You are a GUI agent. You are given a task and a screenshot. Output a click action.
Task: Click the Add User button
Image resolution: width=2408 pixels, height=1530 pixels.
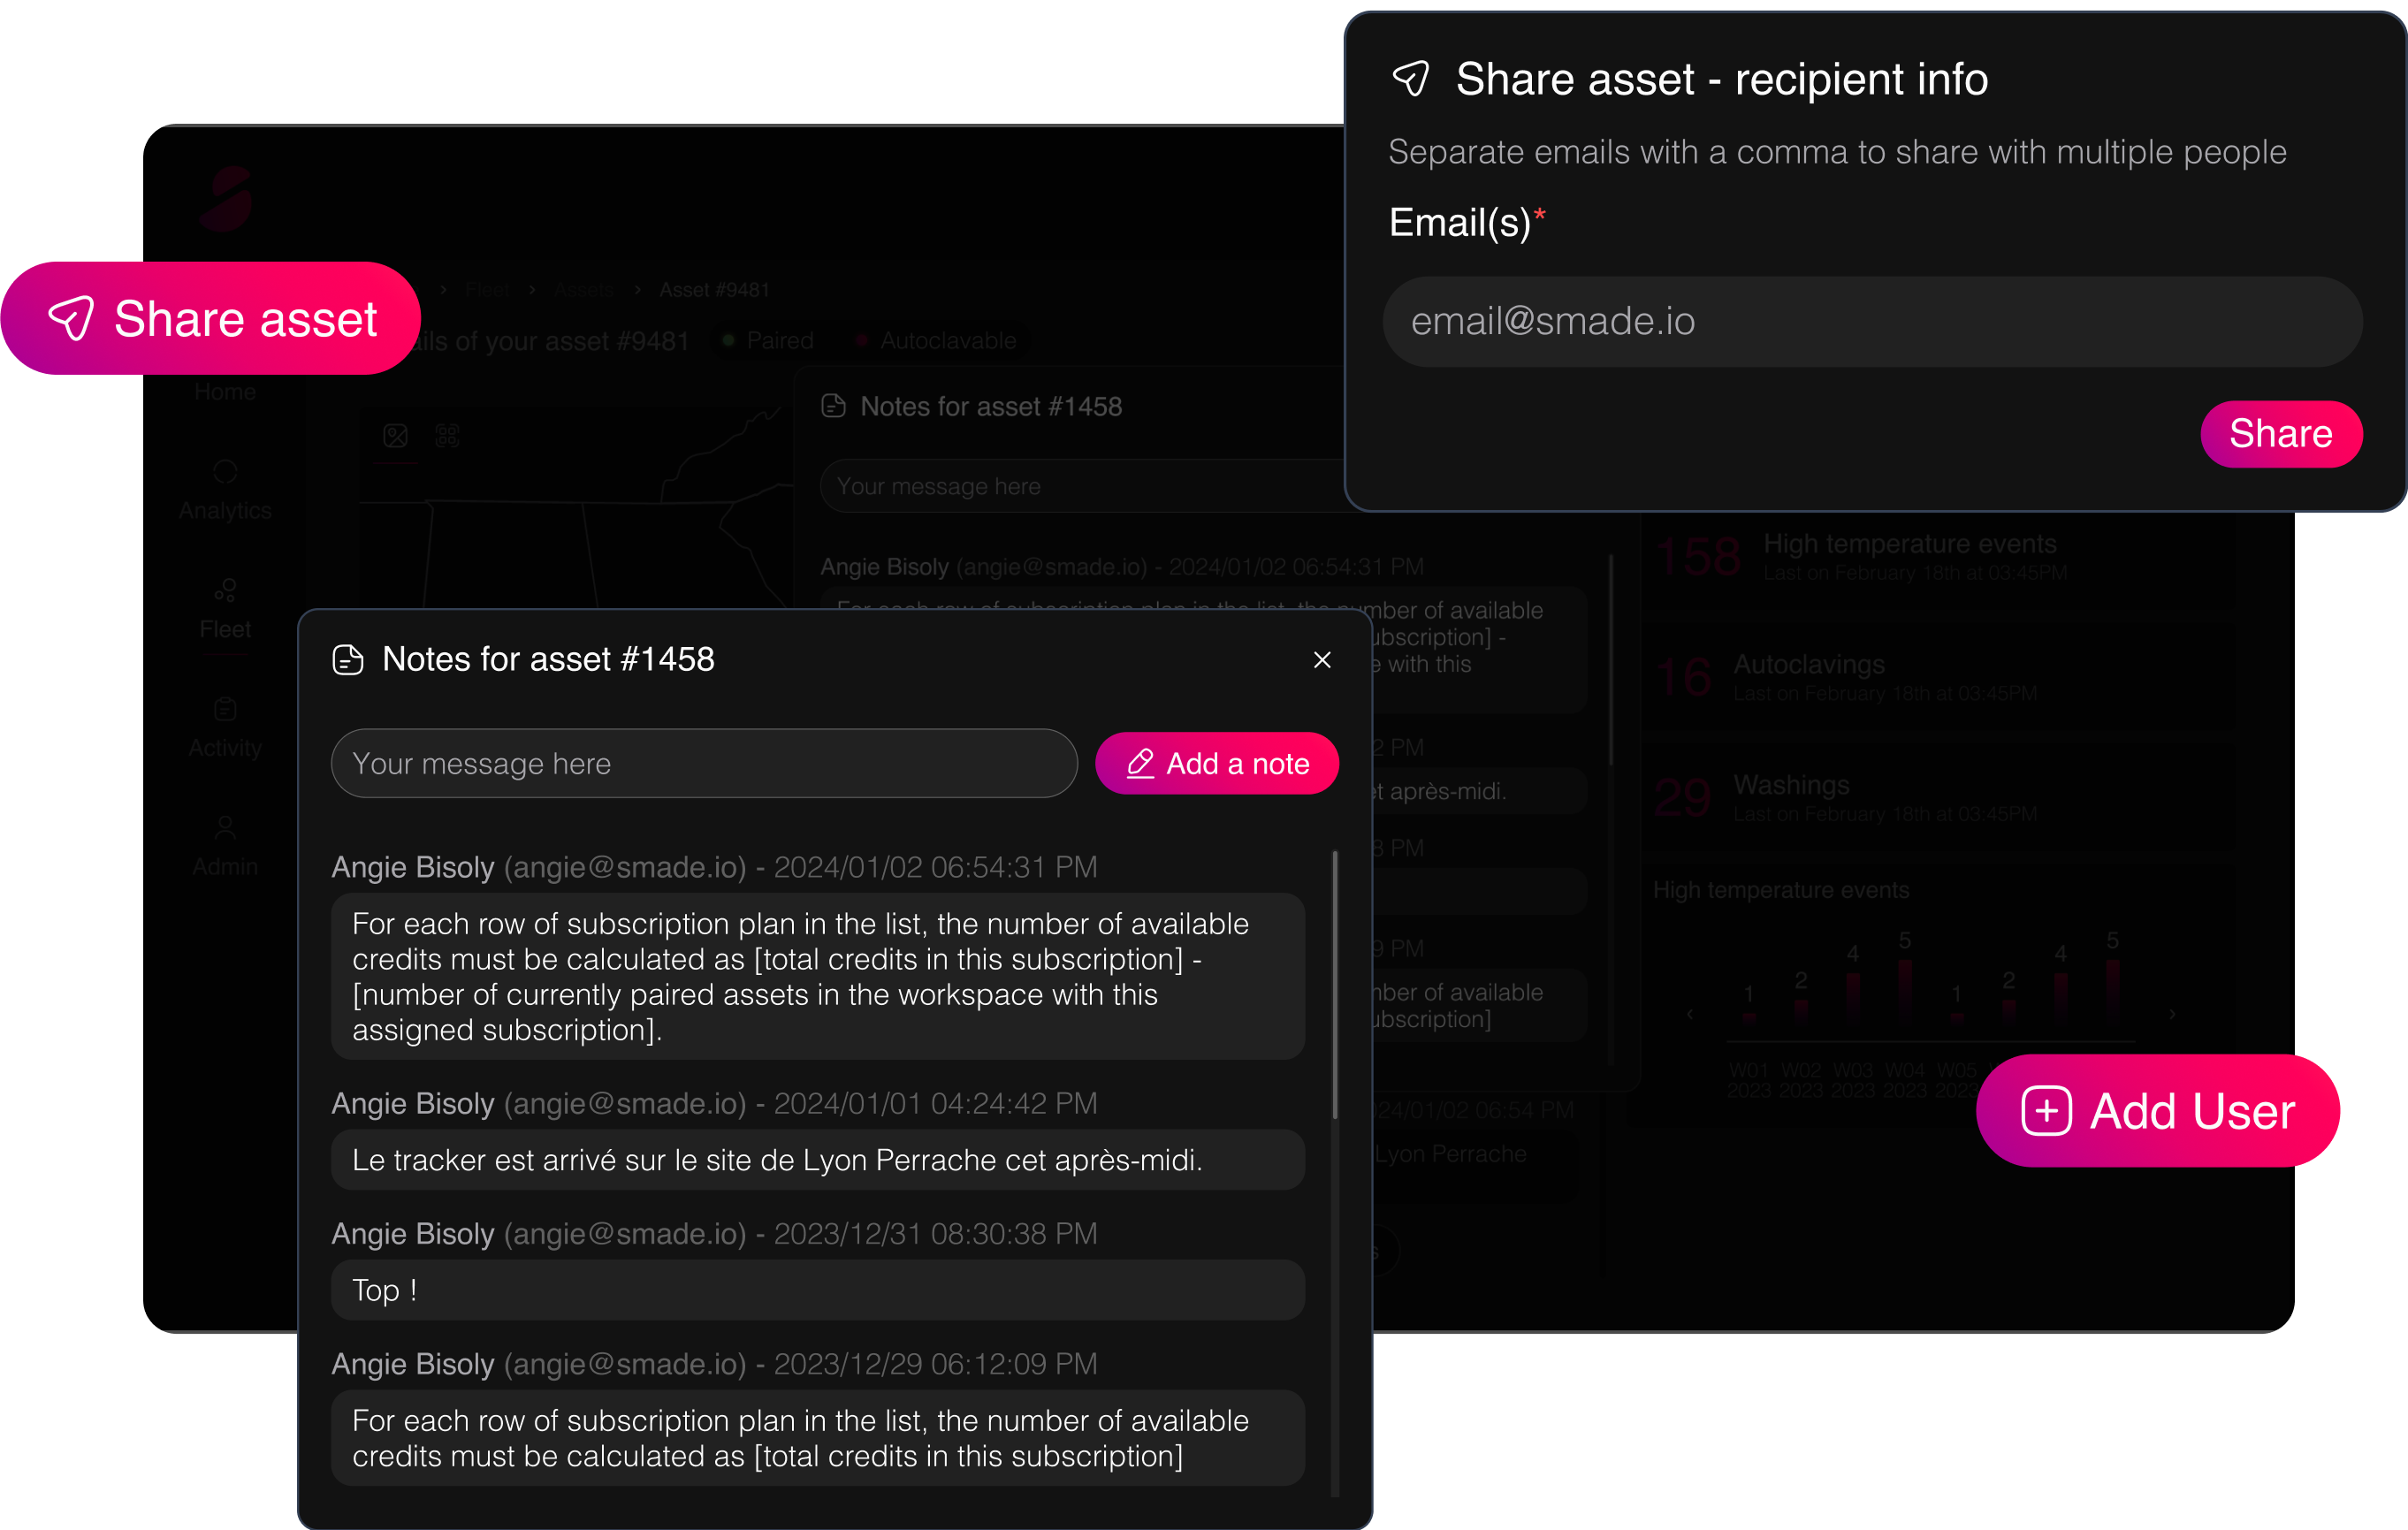tap(2156, 1110)
